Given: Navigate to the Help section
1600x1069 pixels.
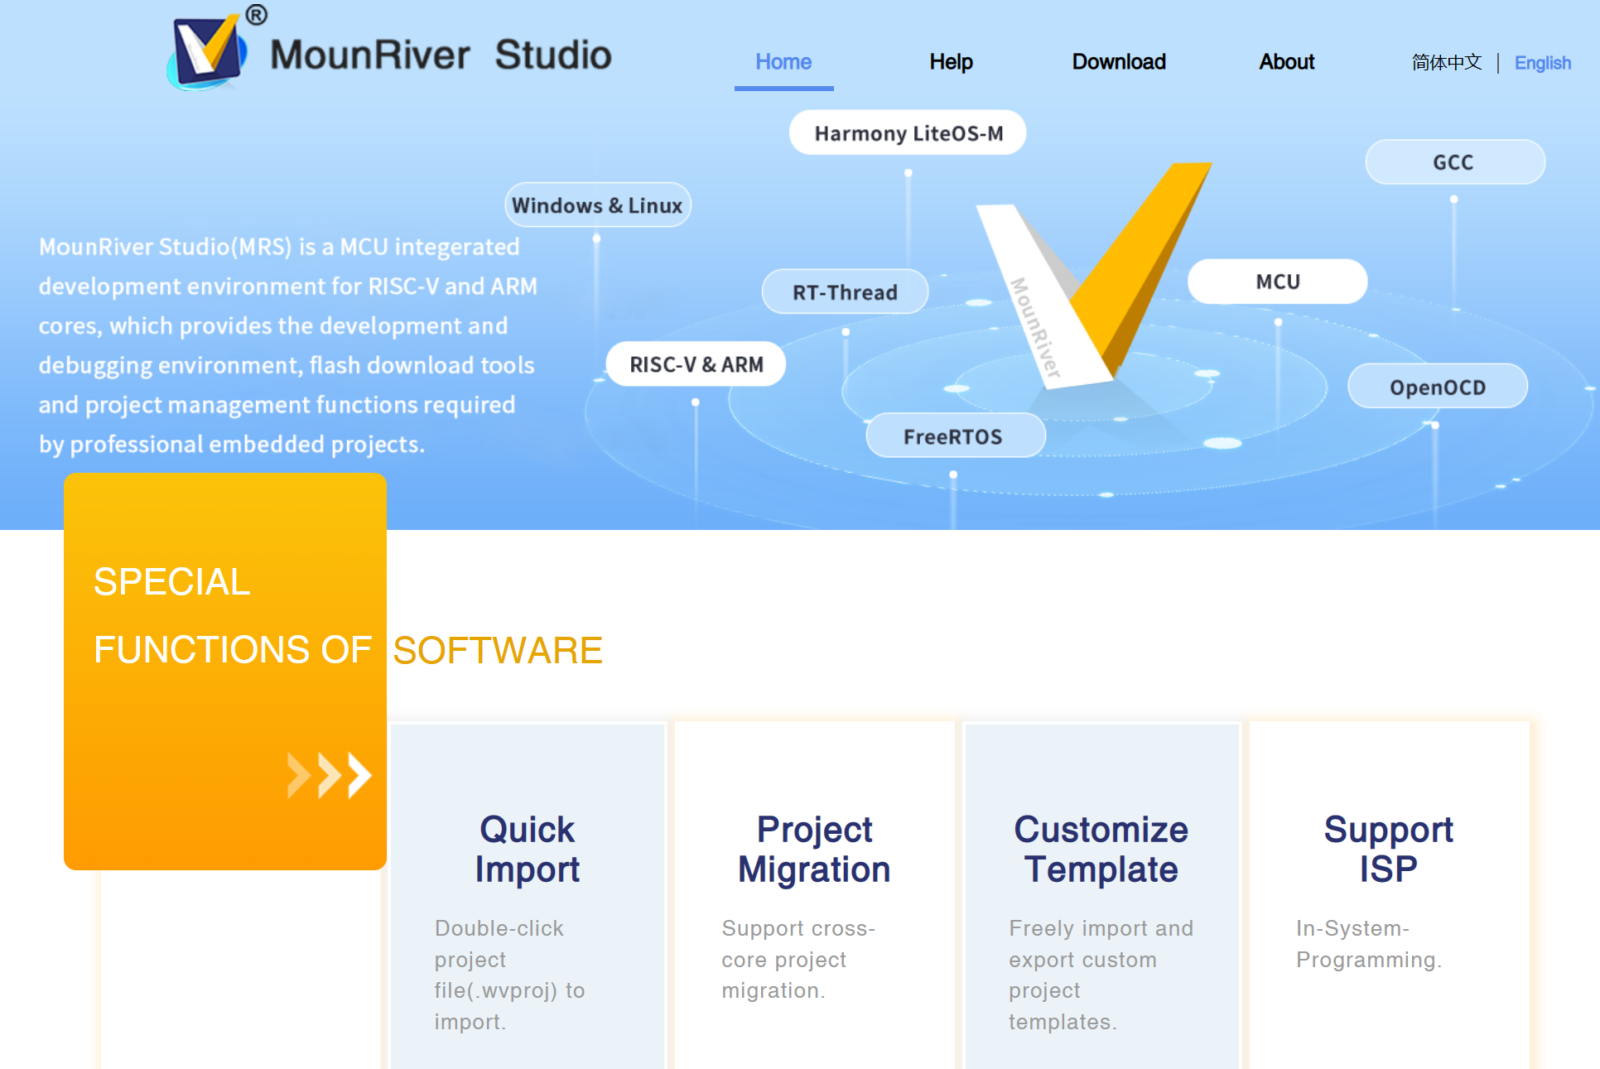Looking at the screenshot, I should 951,62.
